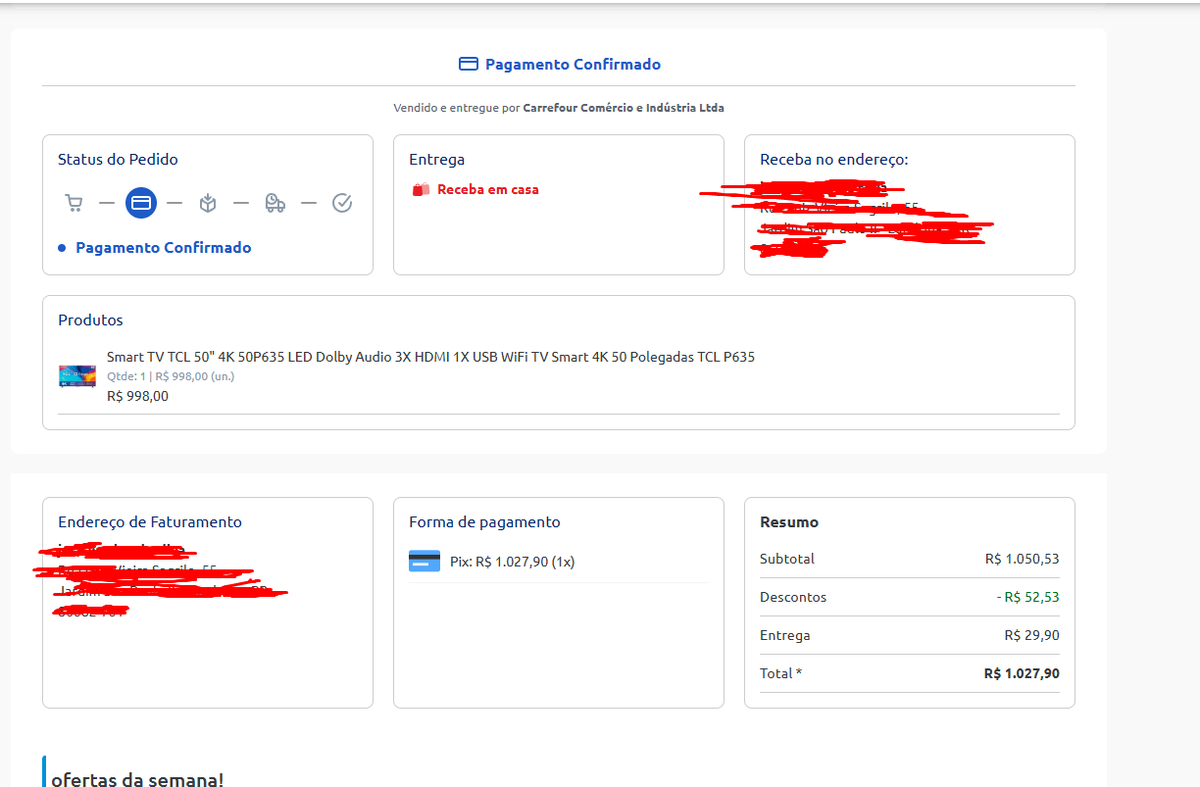Click the Receba em casa delivery text
The height and width of the screenshot is (787, 1200).
coord(488,189)
